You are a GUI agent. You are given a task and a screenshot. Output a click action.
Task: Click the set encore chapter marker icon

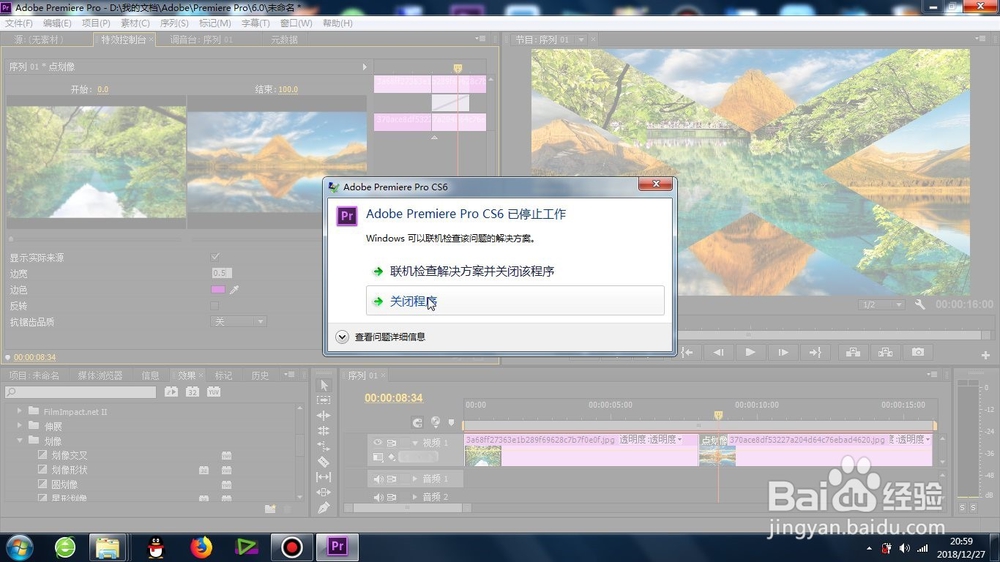[436, 422]
